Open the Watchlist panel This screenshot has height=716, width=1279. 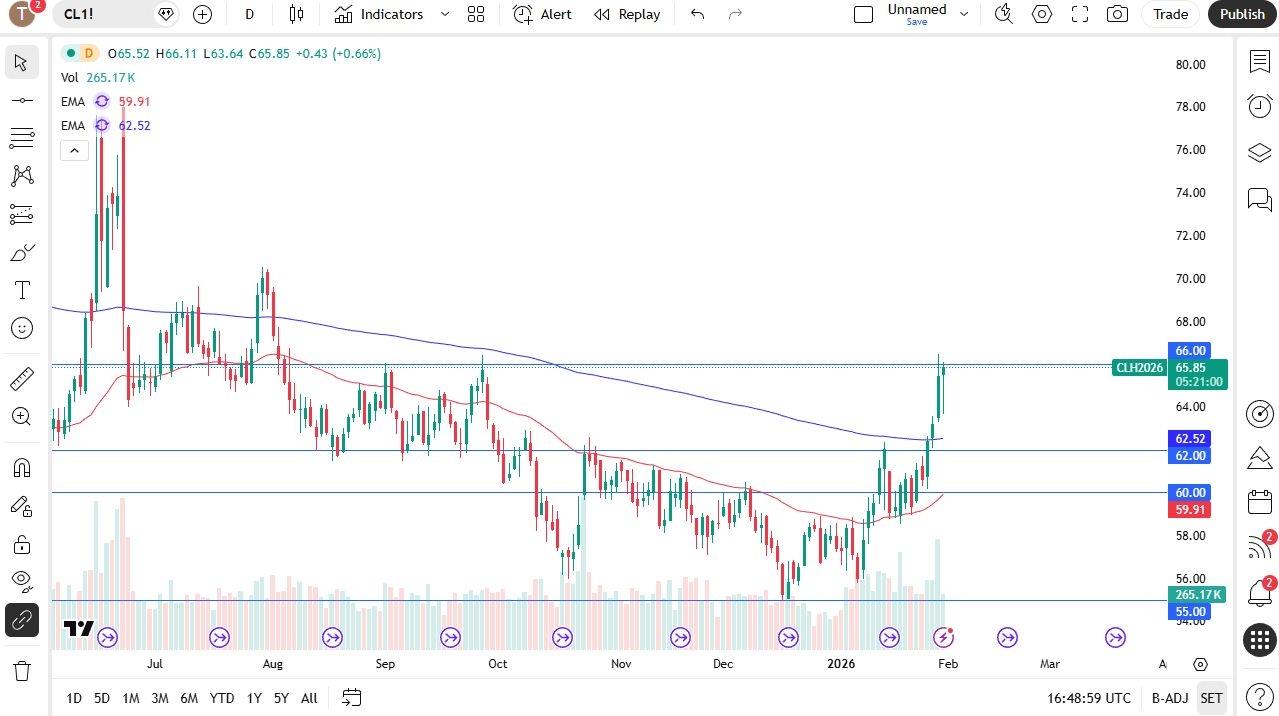1259,62
